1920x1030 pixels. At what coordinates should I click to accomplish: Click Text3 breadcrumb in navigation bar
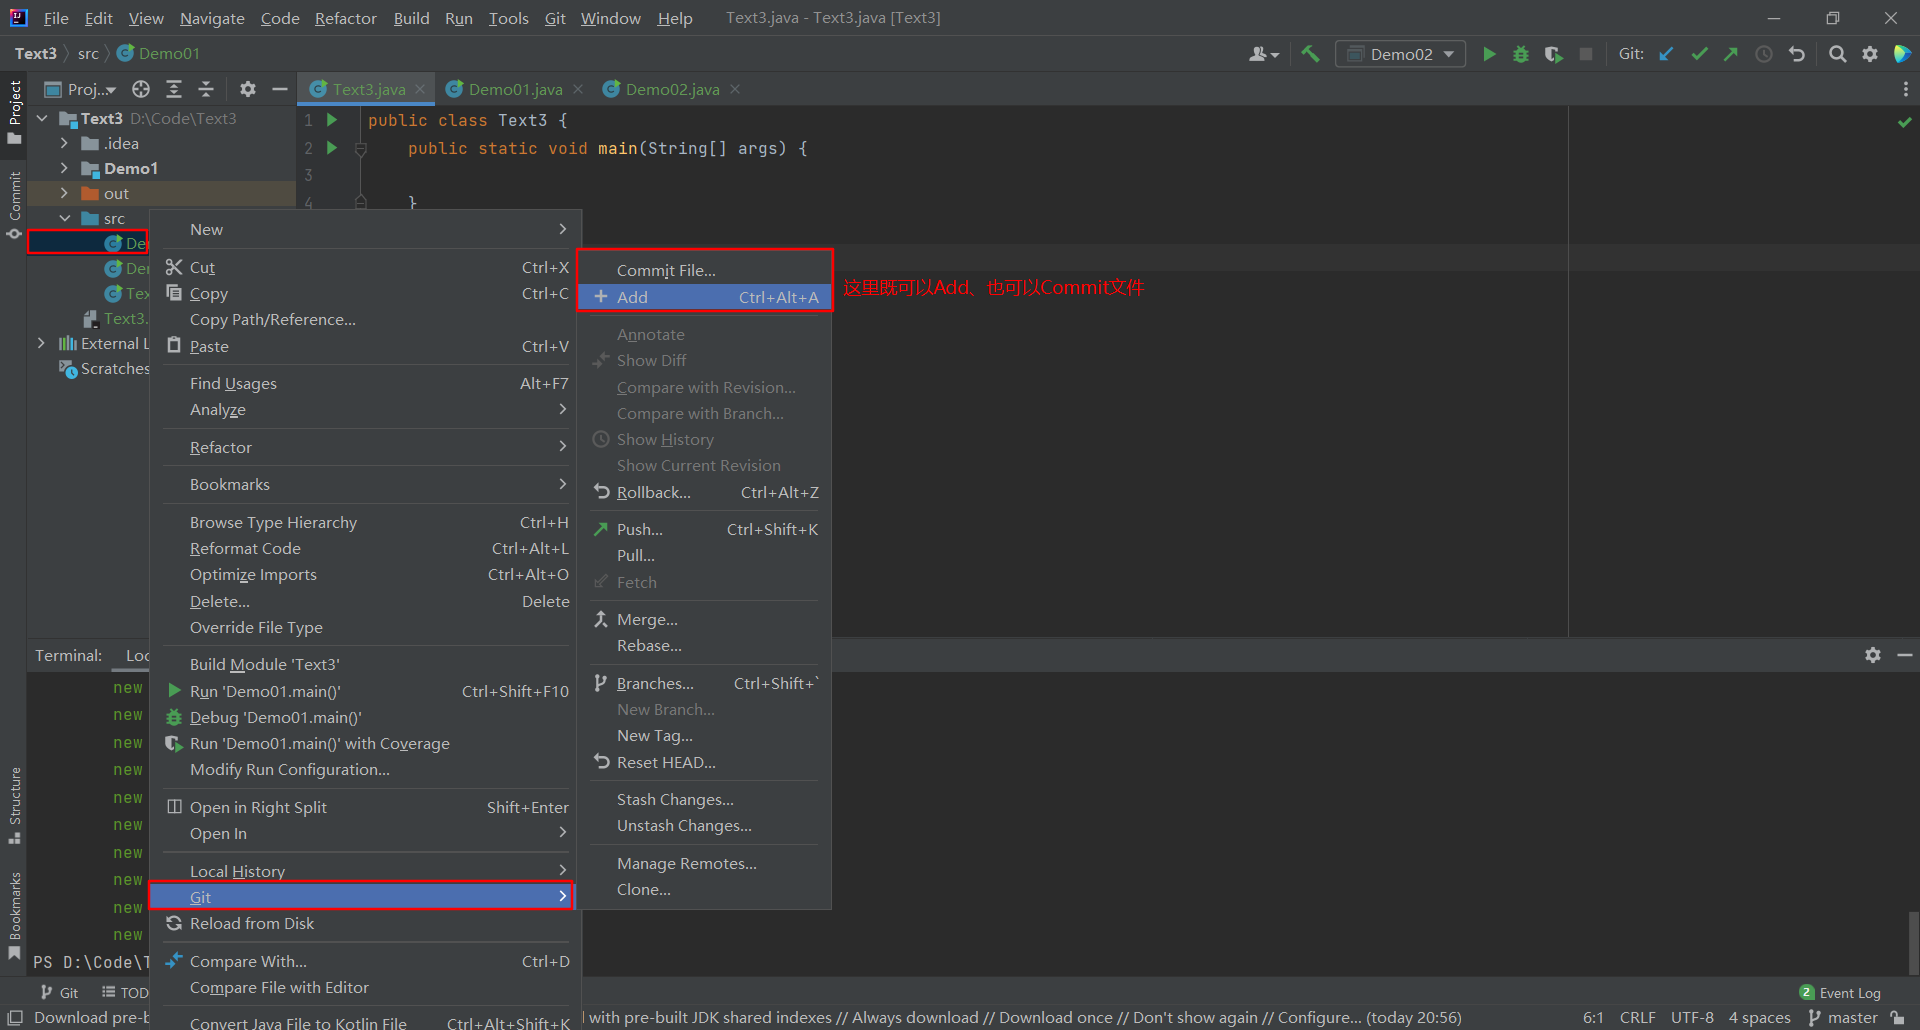click(35, 53)
